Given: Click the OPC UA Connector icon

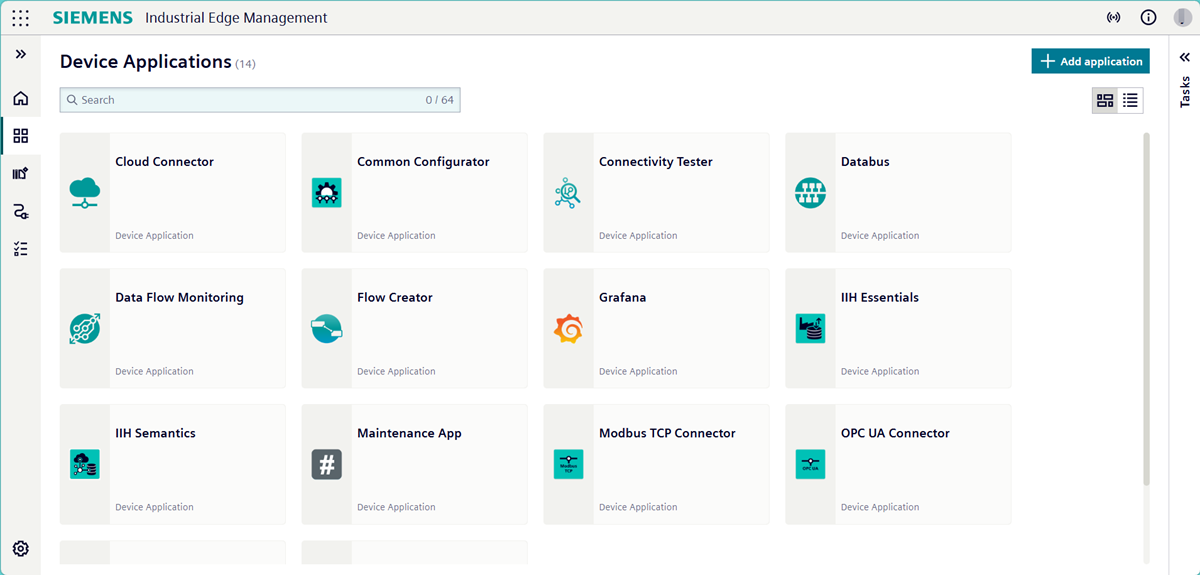Looking at the screenshot, I should point(811,464).
